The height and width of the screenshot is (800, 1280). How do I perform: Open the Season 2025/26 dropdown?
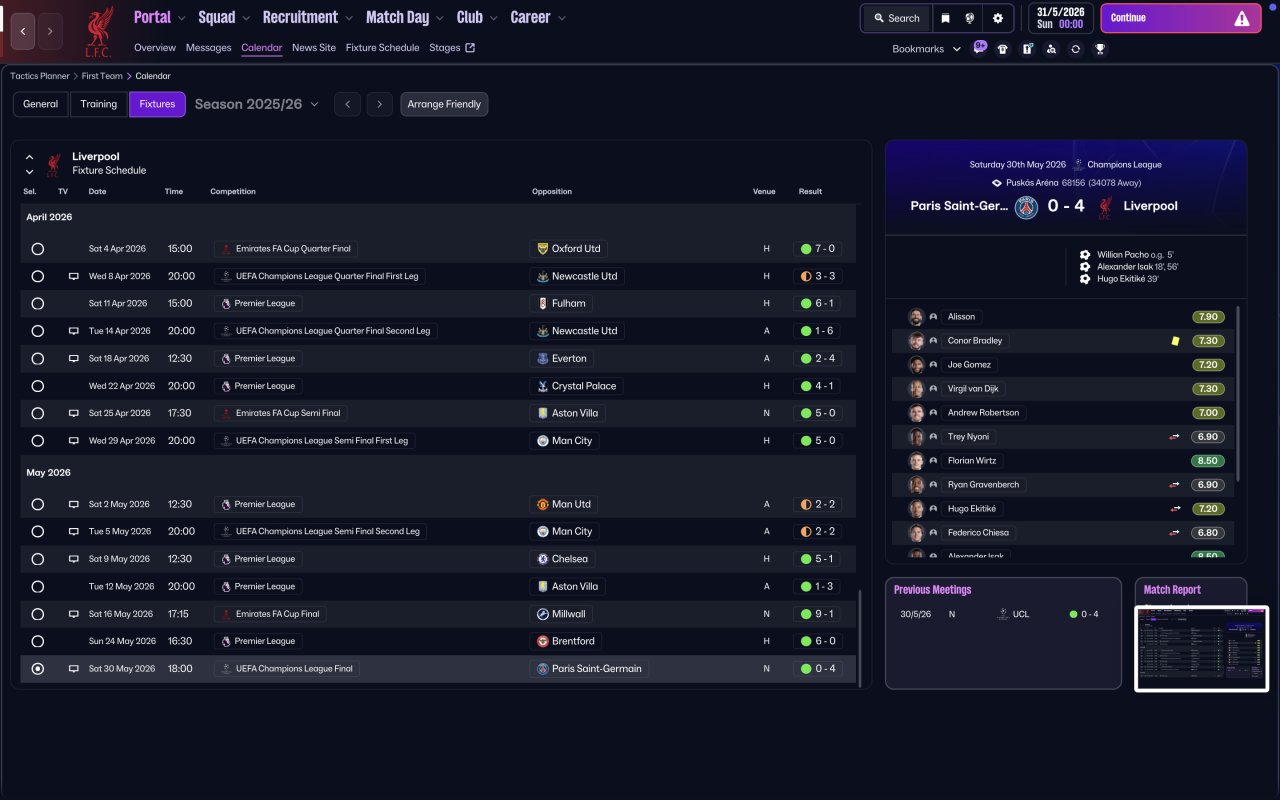tap(257, 104)
